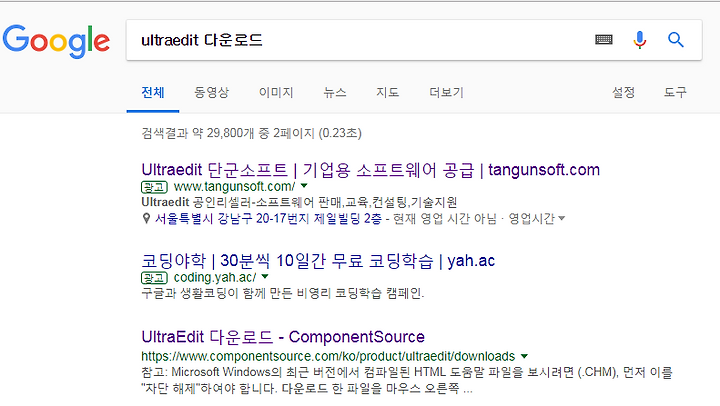The height and width of the screenshot is (406, 720).
Task: Click the map pin icon by the Seoul address
Action: (146, 219)
